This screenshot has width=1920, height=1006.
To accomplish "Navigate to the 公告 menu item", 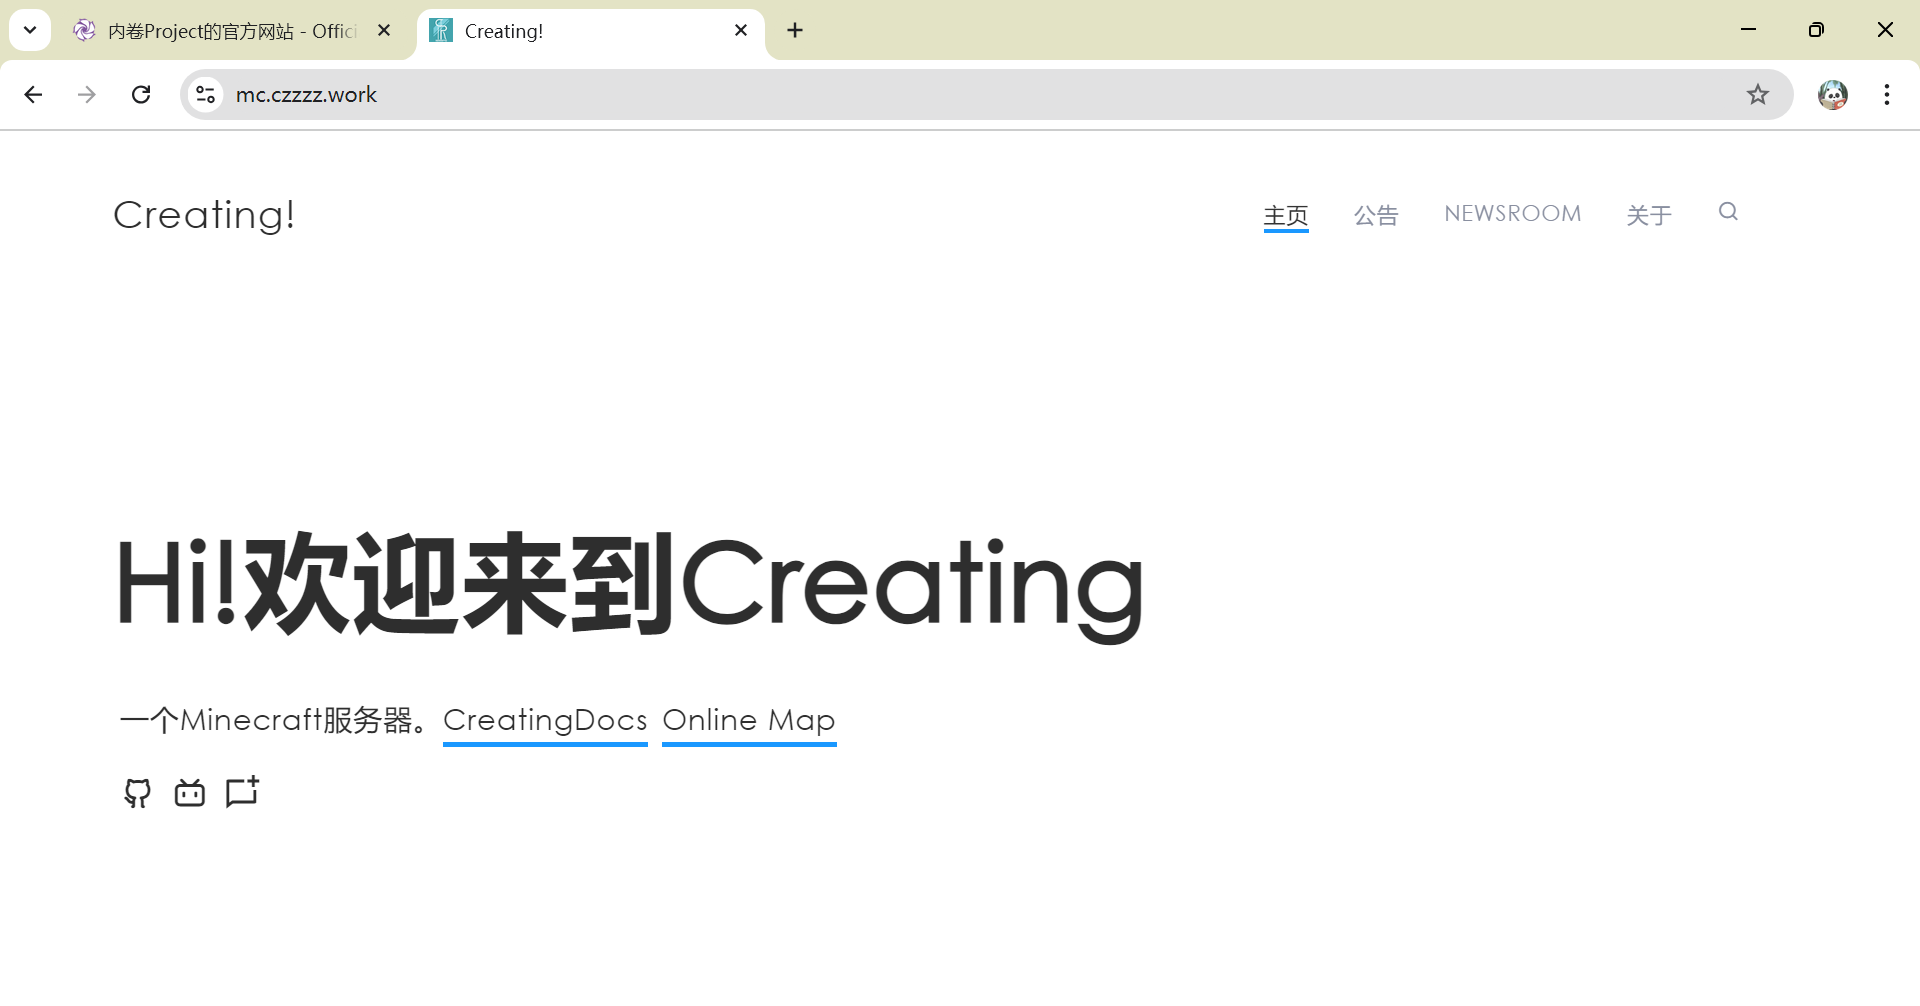I will point(1376,215).
